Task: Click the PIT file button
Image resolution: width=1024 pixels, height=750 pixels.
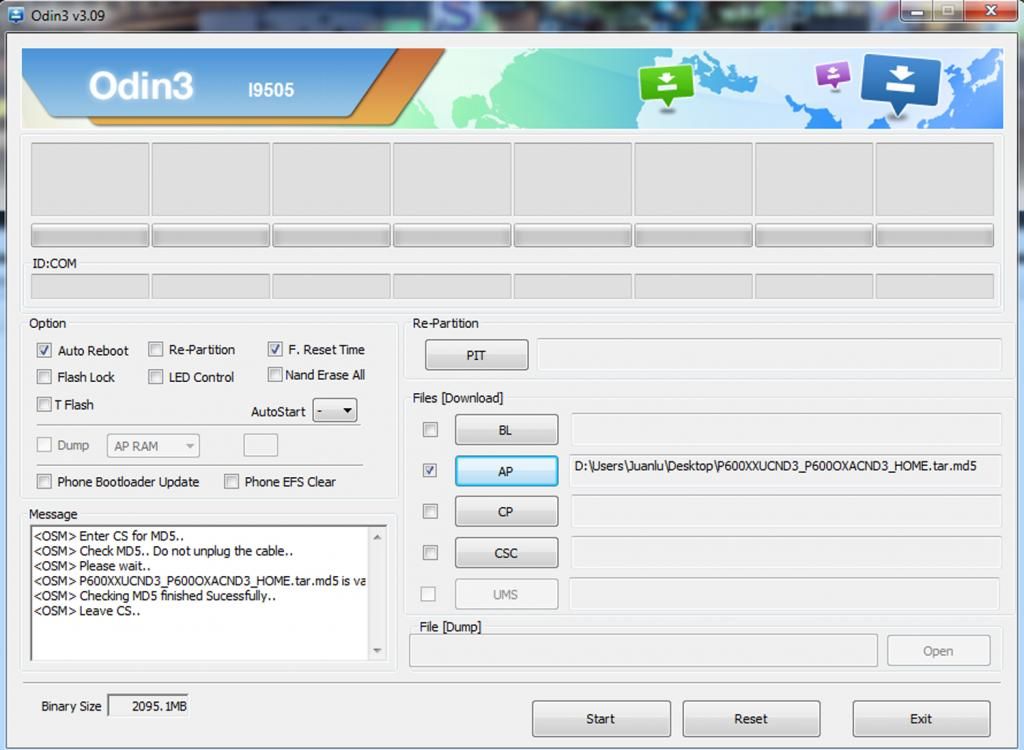Action: click(476, 355)
